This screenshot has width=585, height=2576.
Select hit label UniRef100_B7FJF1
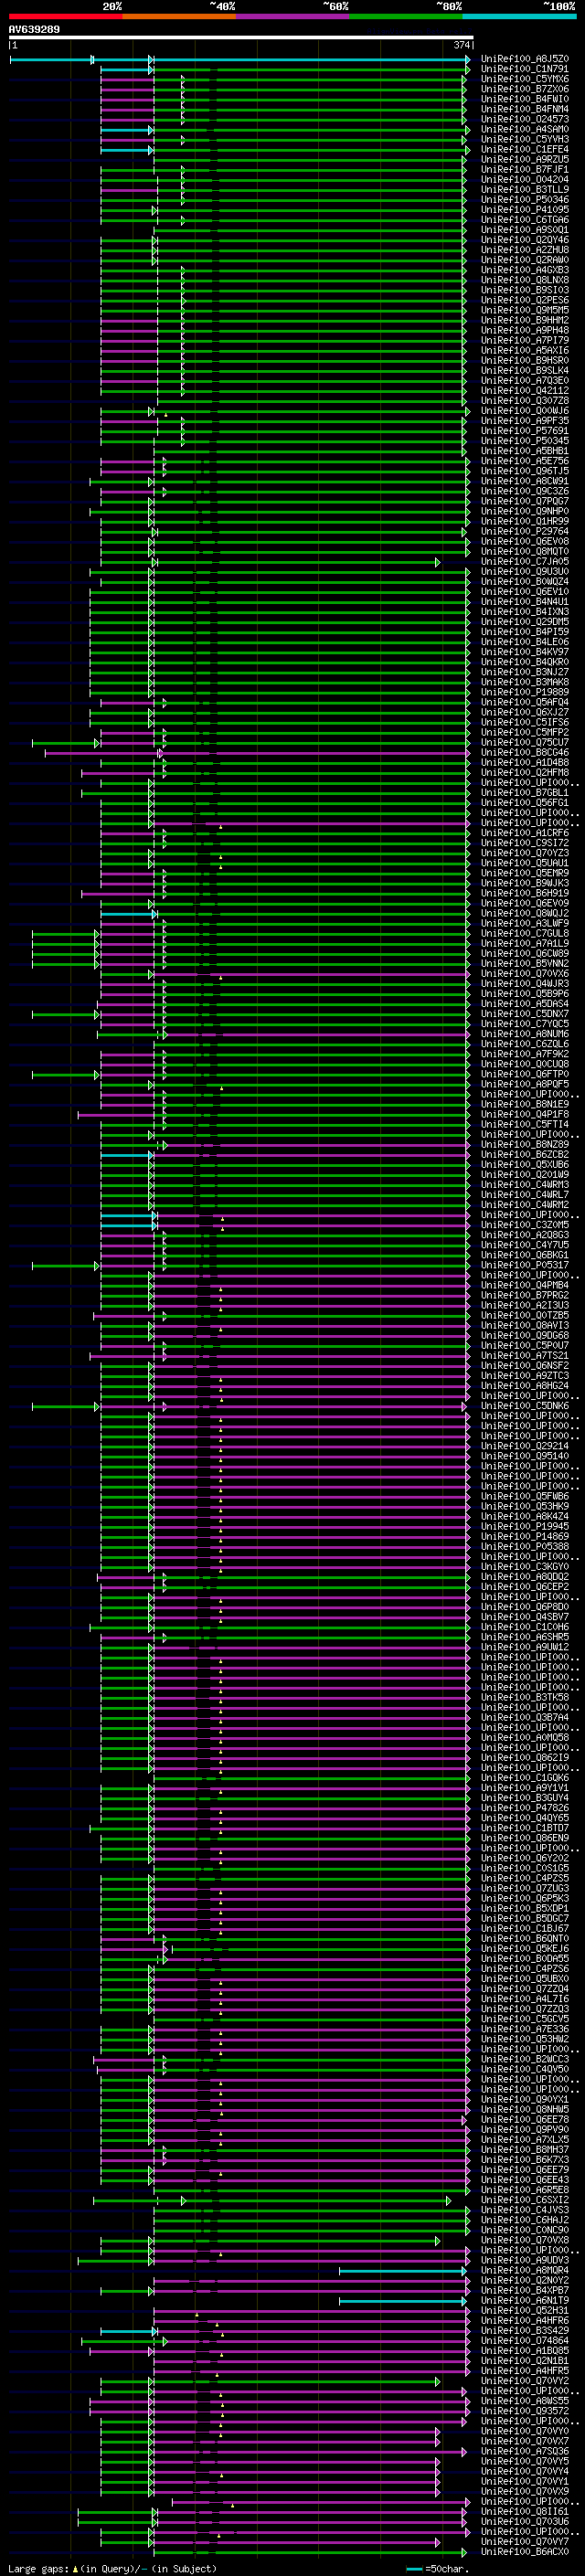pos(525,170)
